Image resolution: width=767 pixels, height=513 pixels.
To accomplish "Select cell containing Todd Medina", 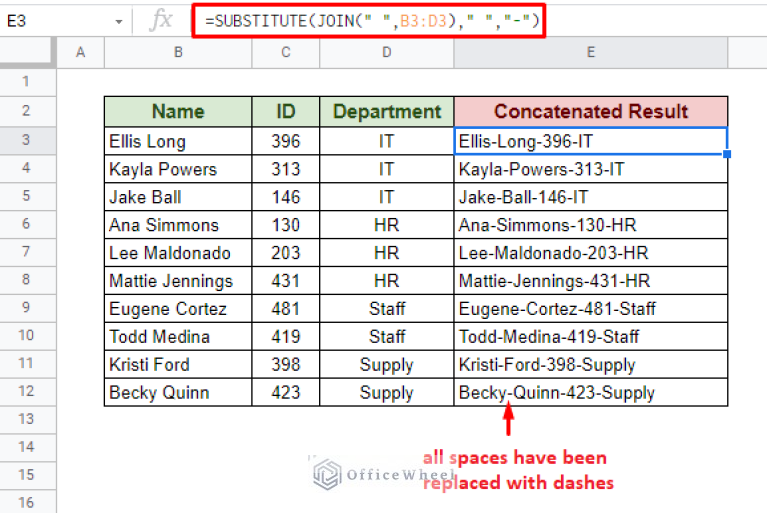I will coord(178,336).
